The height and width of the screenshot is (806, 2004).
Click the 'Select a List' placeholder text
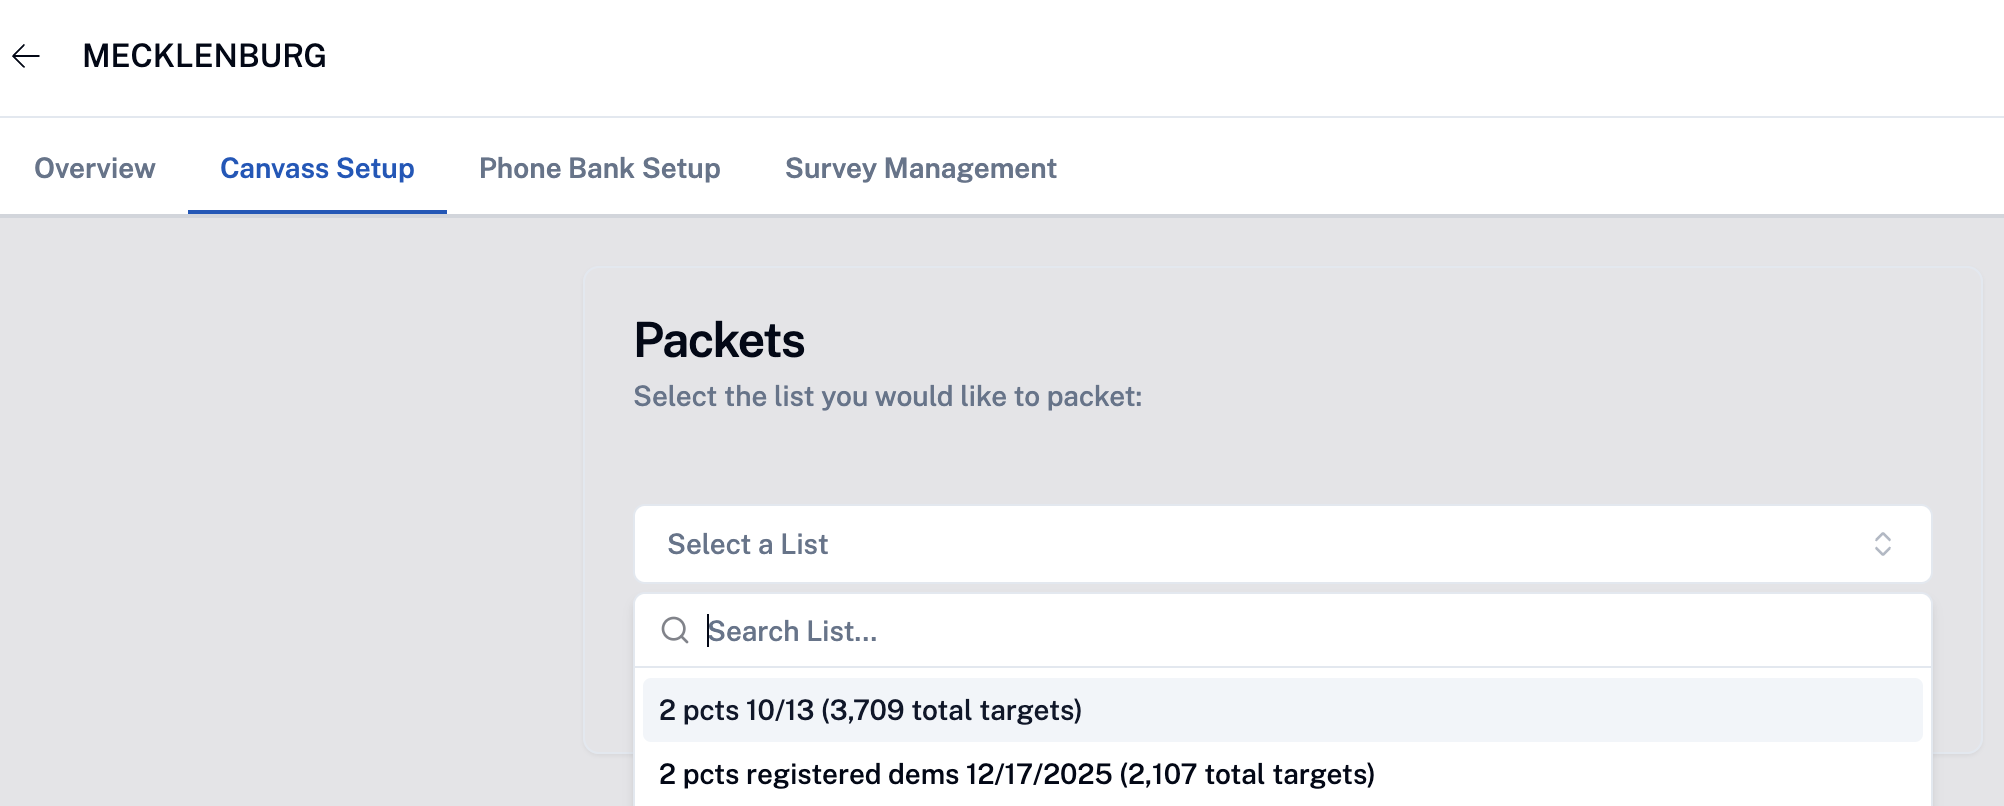coord(748,544)
